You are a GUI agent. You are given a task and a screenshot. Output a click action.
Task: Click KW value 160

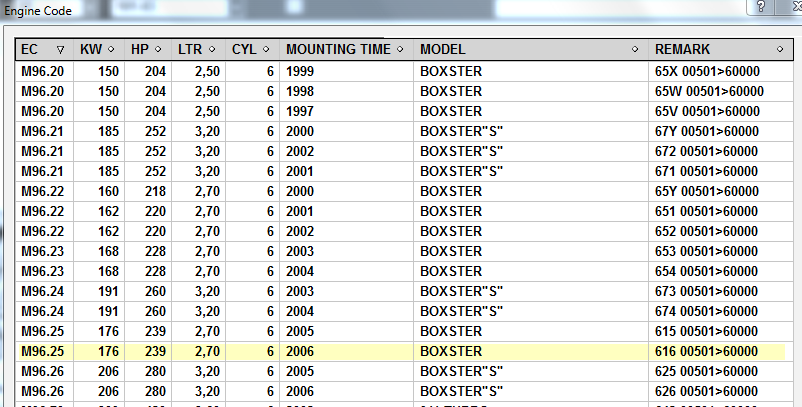click(x=108, y=191)
